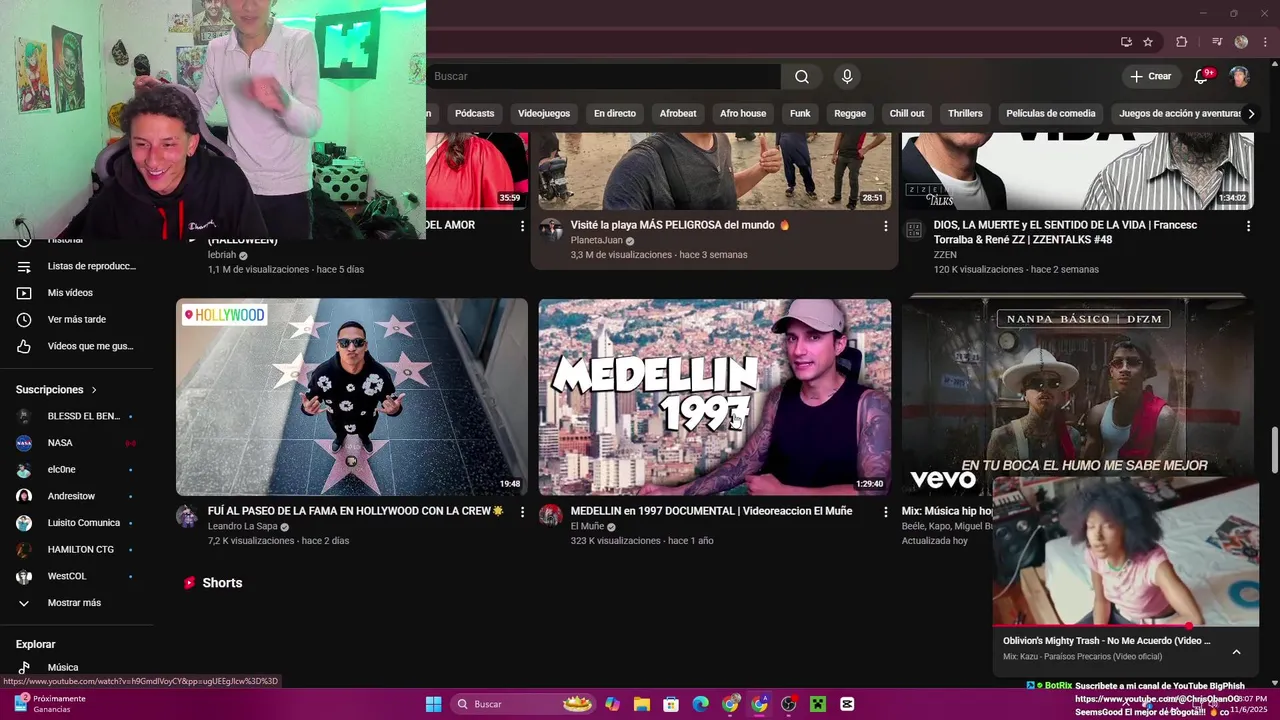This screenshot has width=1280, height=720.
Task: Open the Hollywood Walk of Fame thumbnail
Action: [x=352, y=397]
